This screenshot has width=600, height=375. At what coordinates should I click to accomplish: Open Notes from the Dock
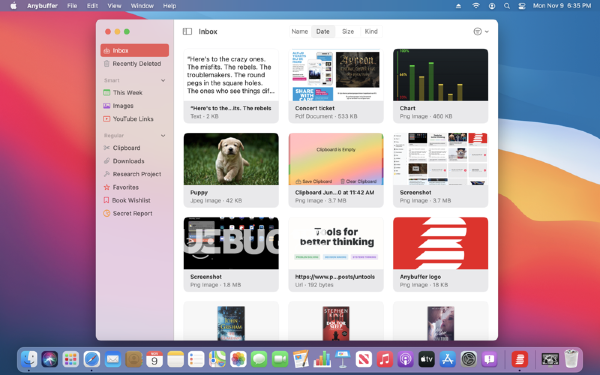[175, 359]
